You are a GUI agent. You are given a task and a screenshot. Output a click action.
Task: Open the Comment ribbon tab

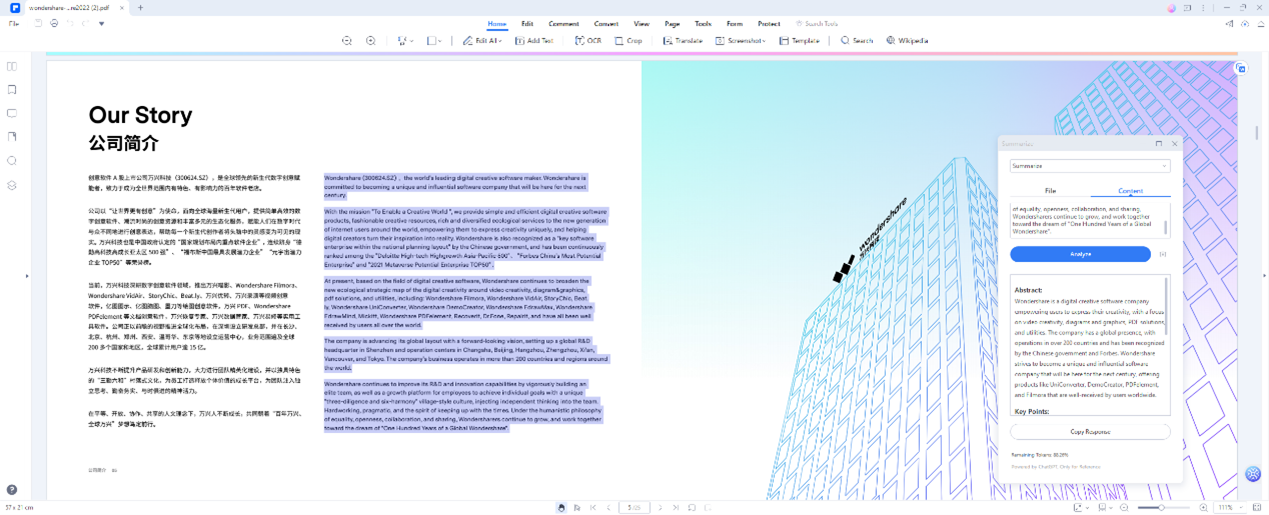point(563,23)
